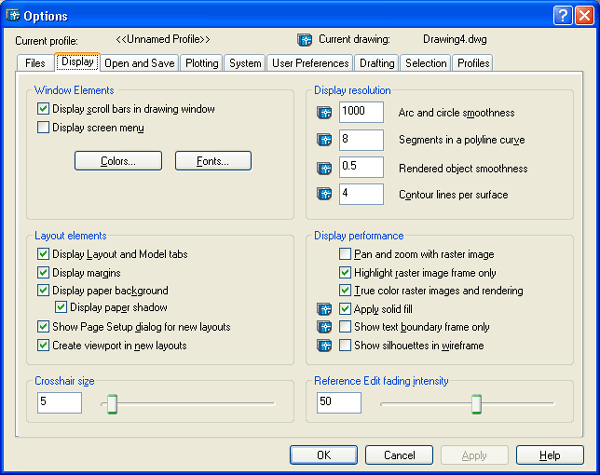The width and height of the screenshot is (600, 475).
Task: Enable Pan and zoom with raster image
Action: pos(346,255)
